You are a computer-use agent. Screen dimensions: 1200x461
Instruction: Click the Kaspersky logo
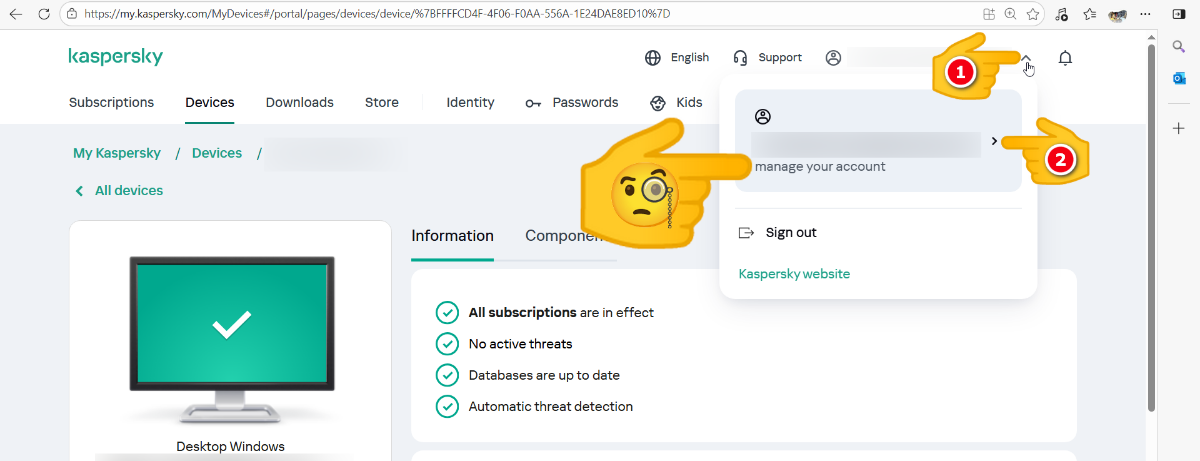pos(115,57)
